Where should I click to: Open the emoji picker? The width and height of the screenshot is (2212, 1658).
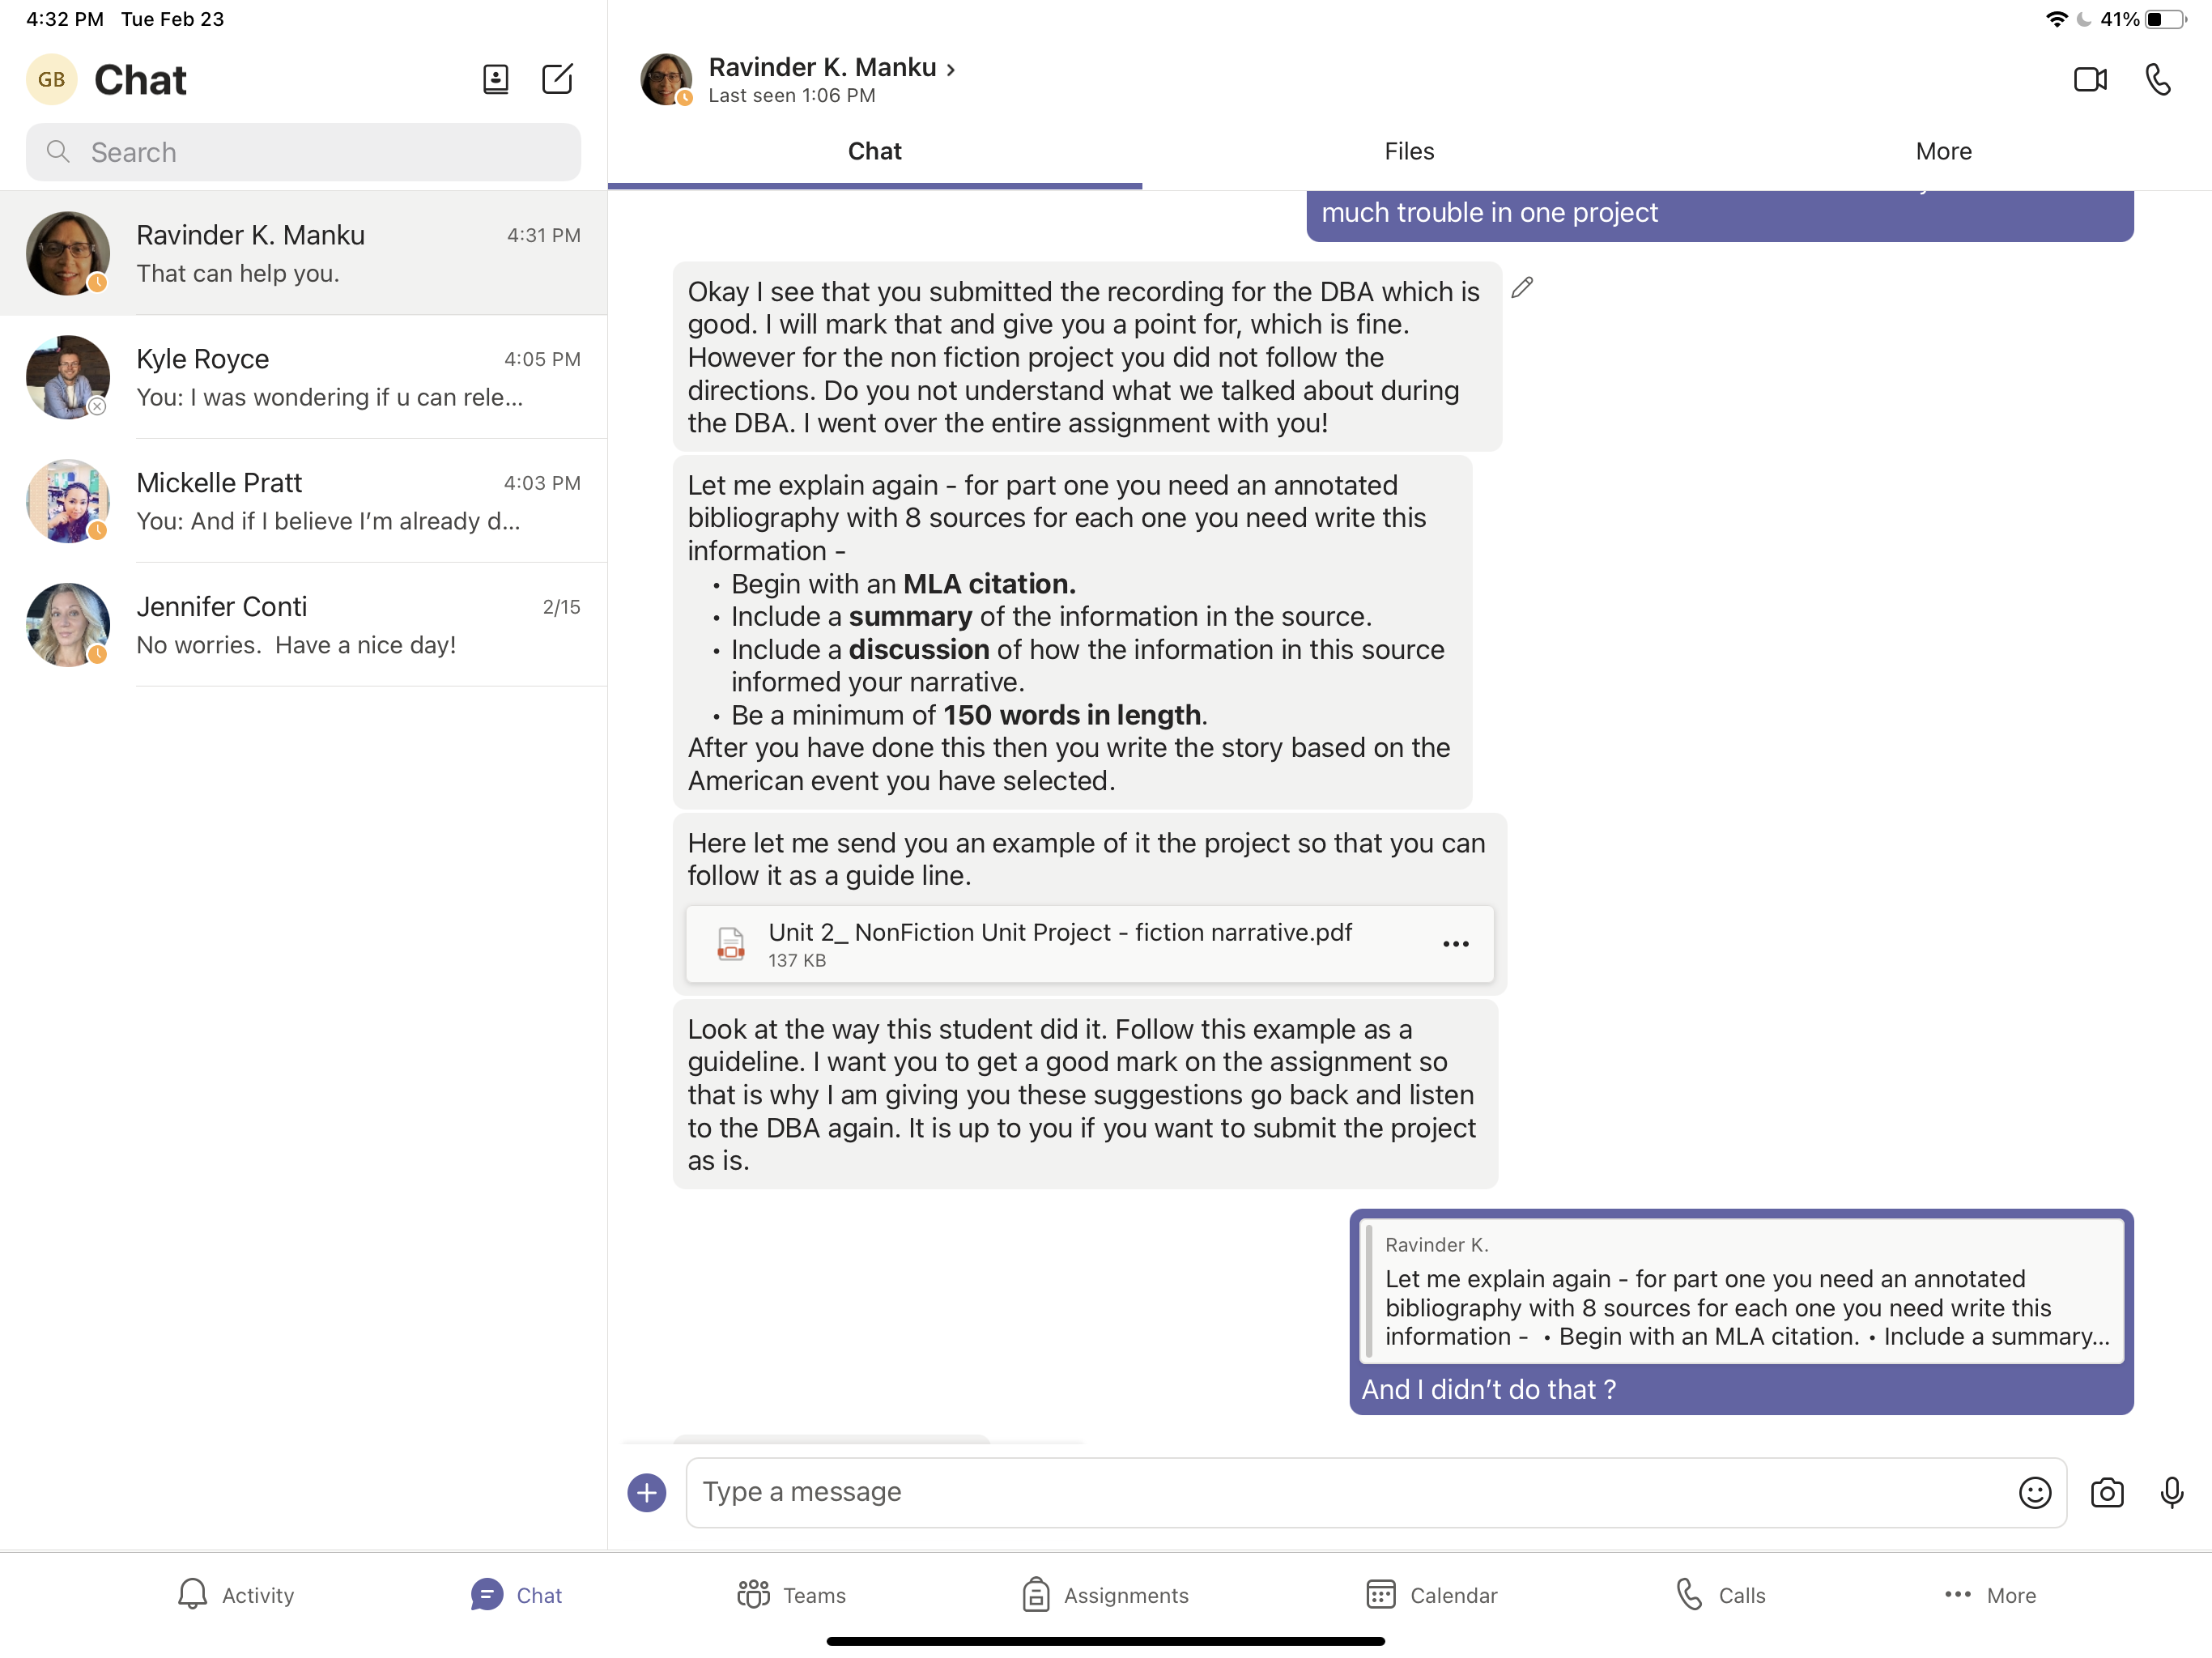(2034, 1492)
